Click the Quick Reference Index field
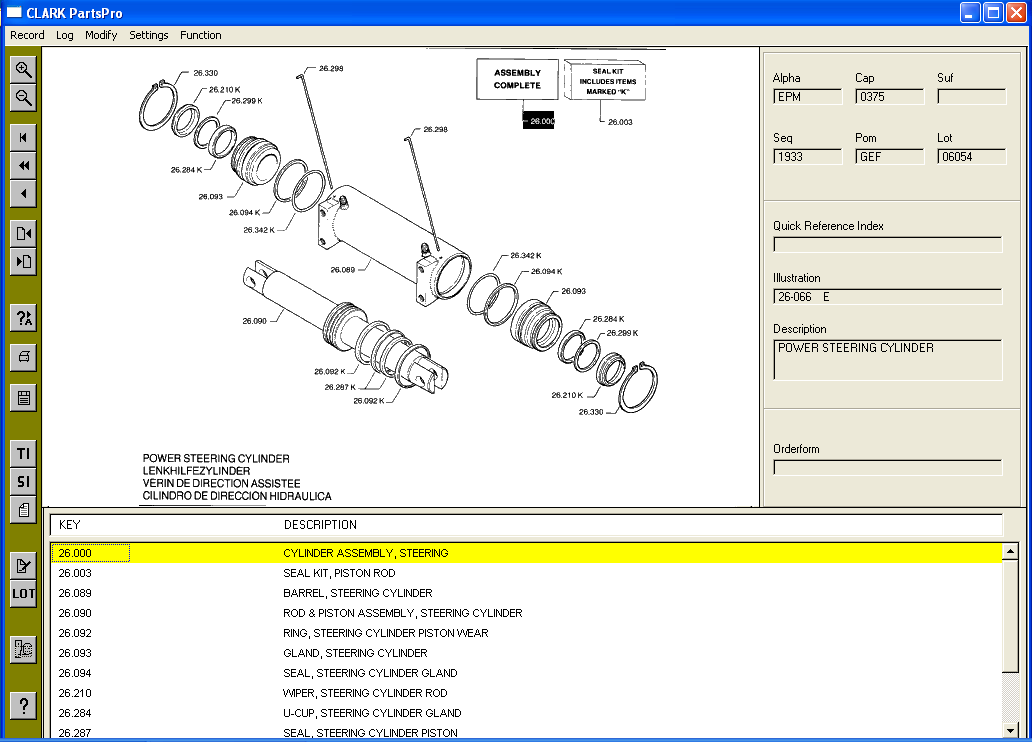The width and height of the screenshot is (1032, 742). pos(888,245)
